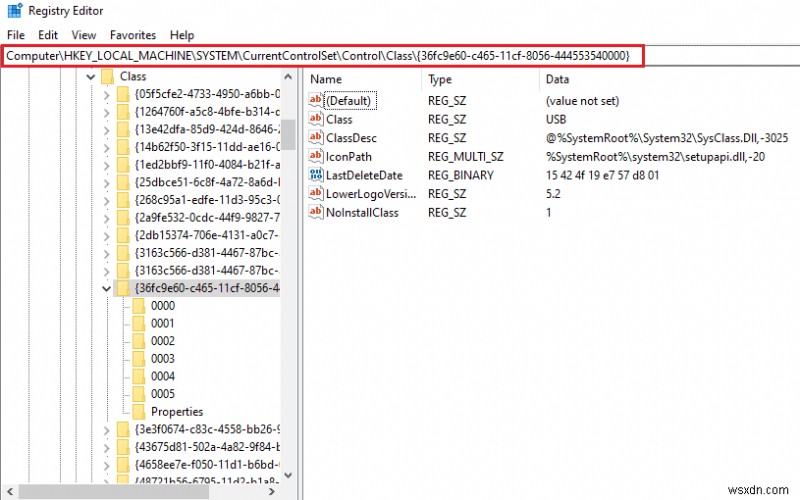Screen dimensions: 800x500
Task: Click the LowerLogoVersi... string icon
Action: point(316,193)
